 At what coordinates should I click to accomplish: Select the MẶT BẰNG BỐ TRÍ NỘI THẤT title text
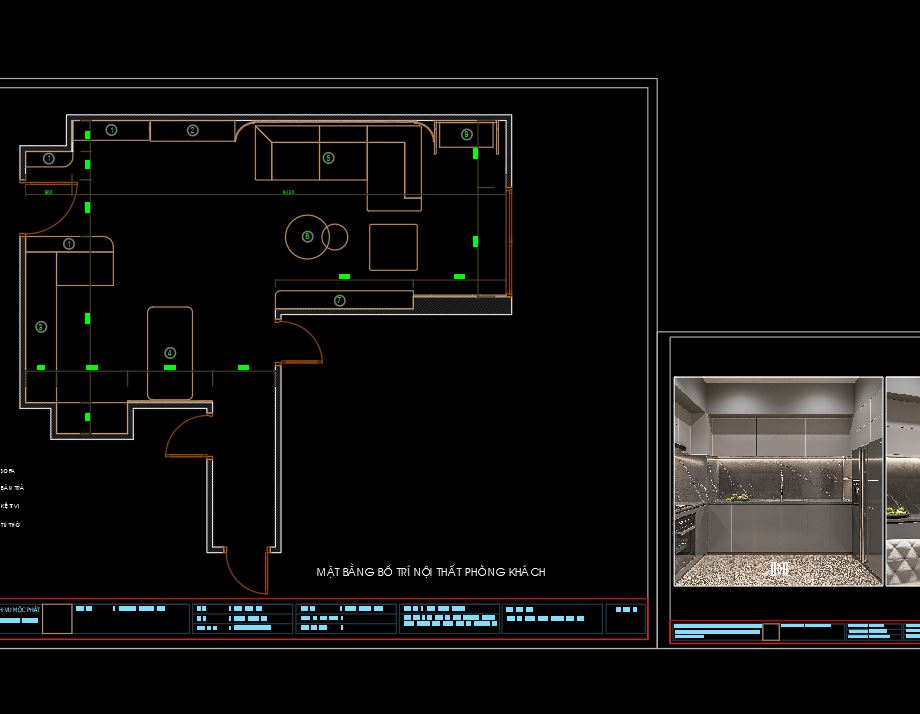coord(431,571)
